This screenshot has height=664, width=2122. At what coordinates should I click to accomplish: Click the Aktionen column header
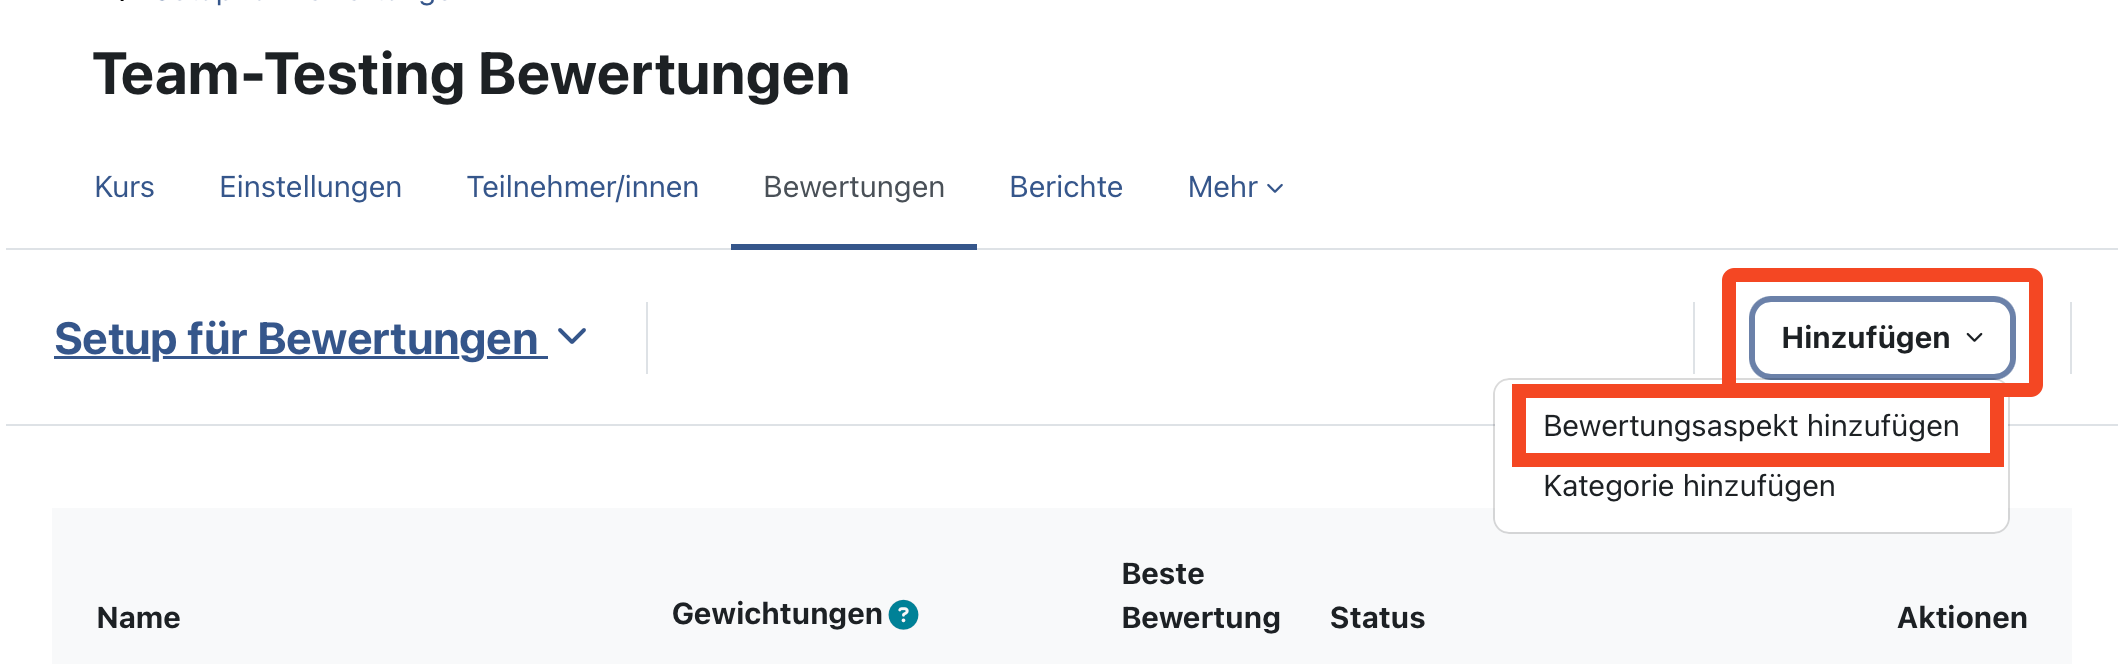(1962, 618)
